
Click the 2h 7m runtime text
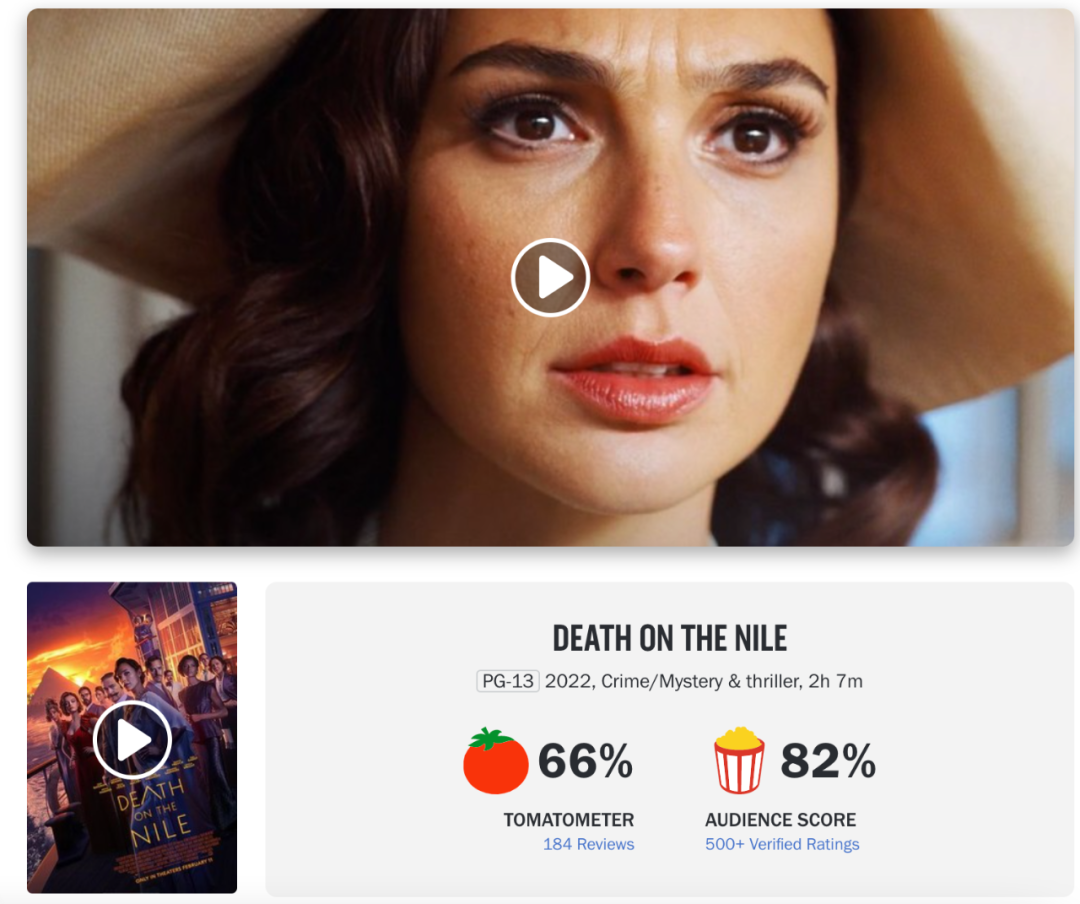pyautogui.click(x=835, y=681)
